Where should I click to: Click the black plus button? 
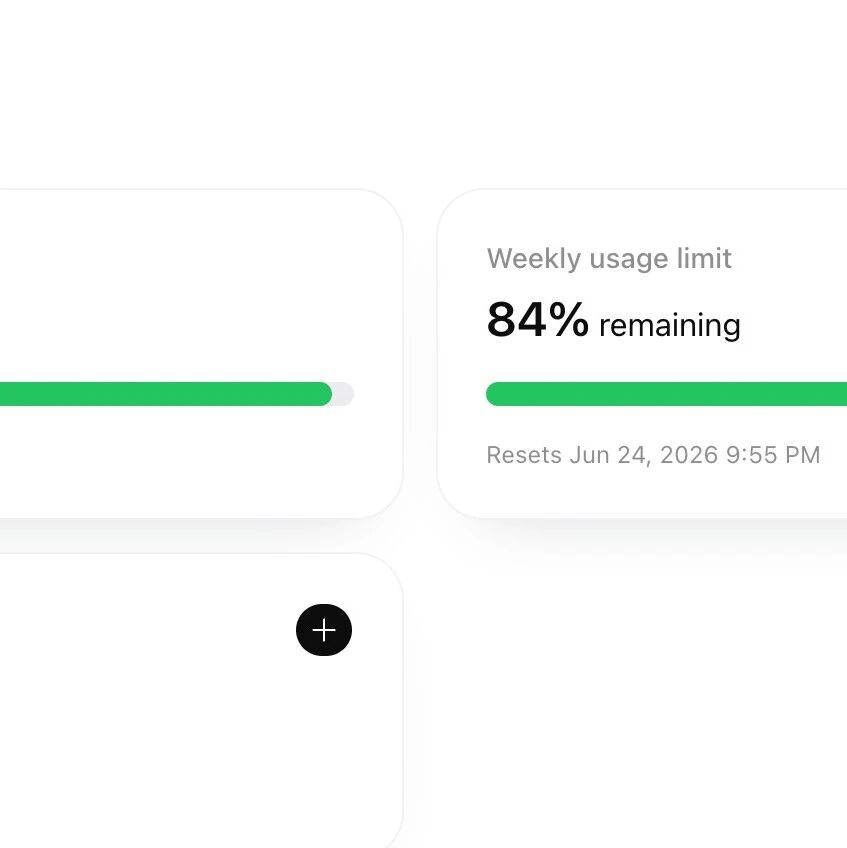click(324, 630)
